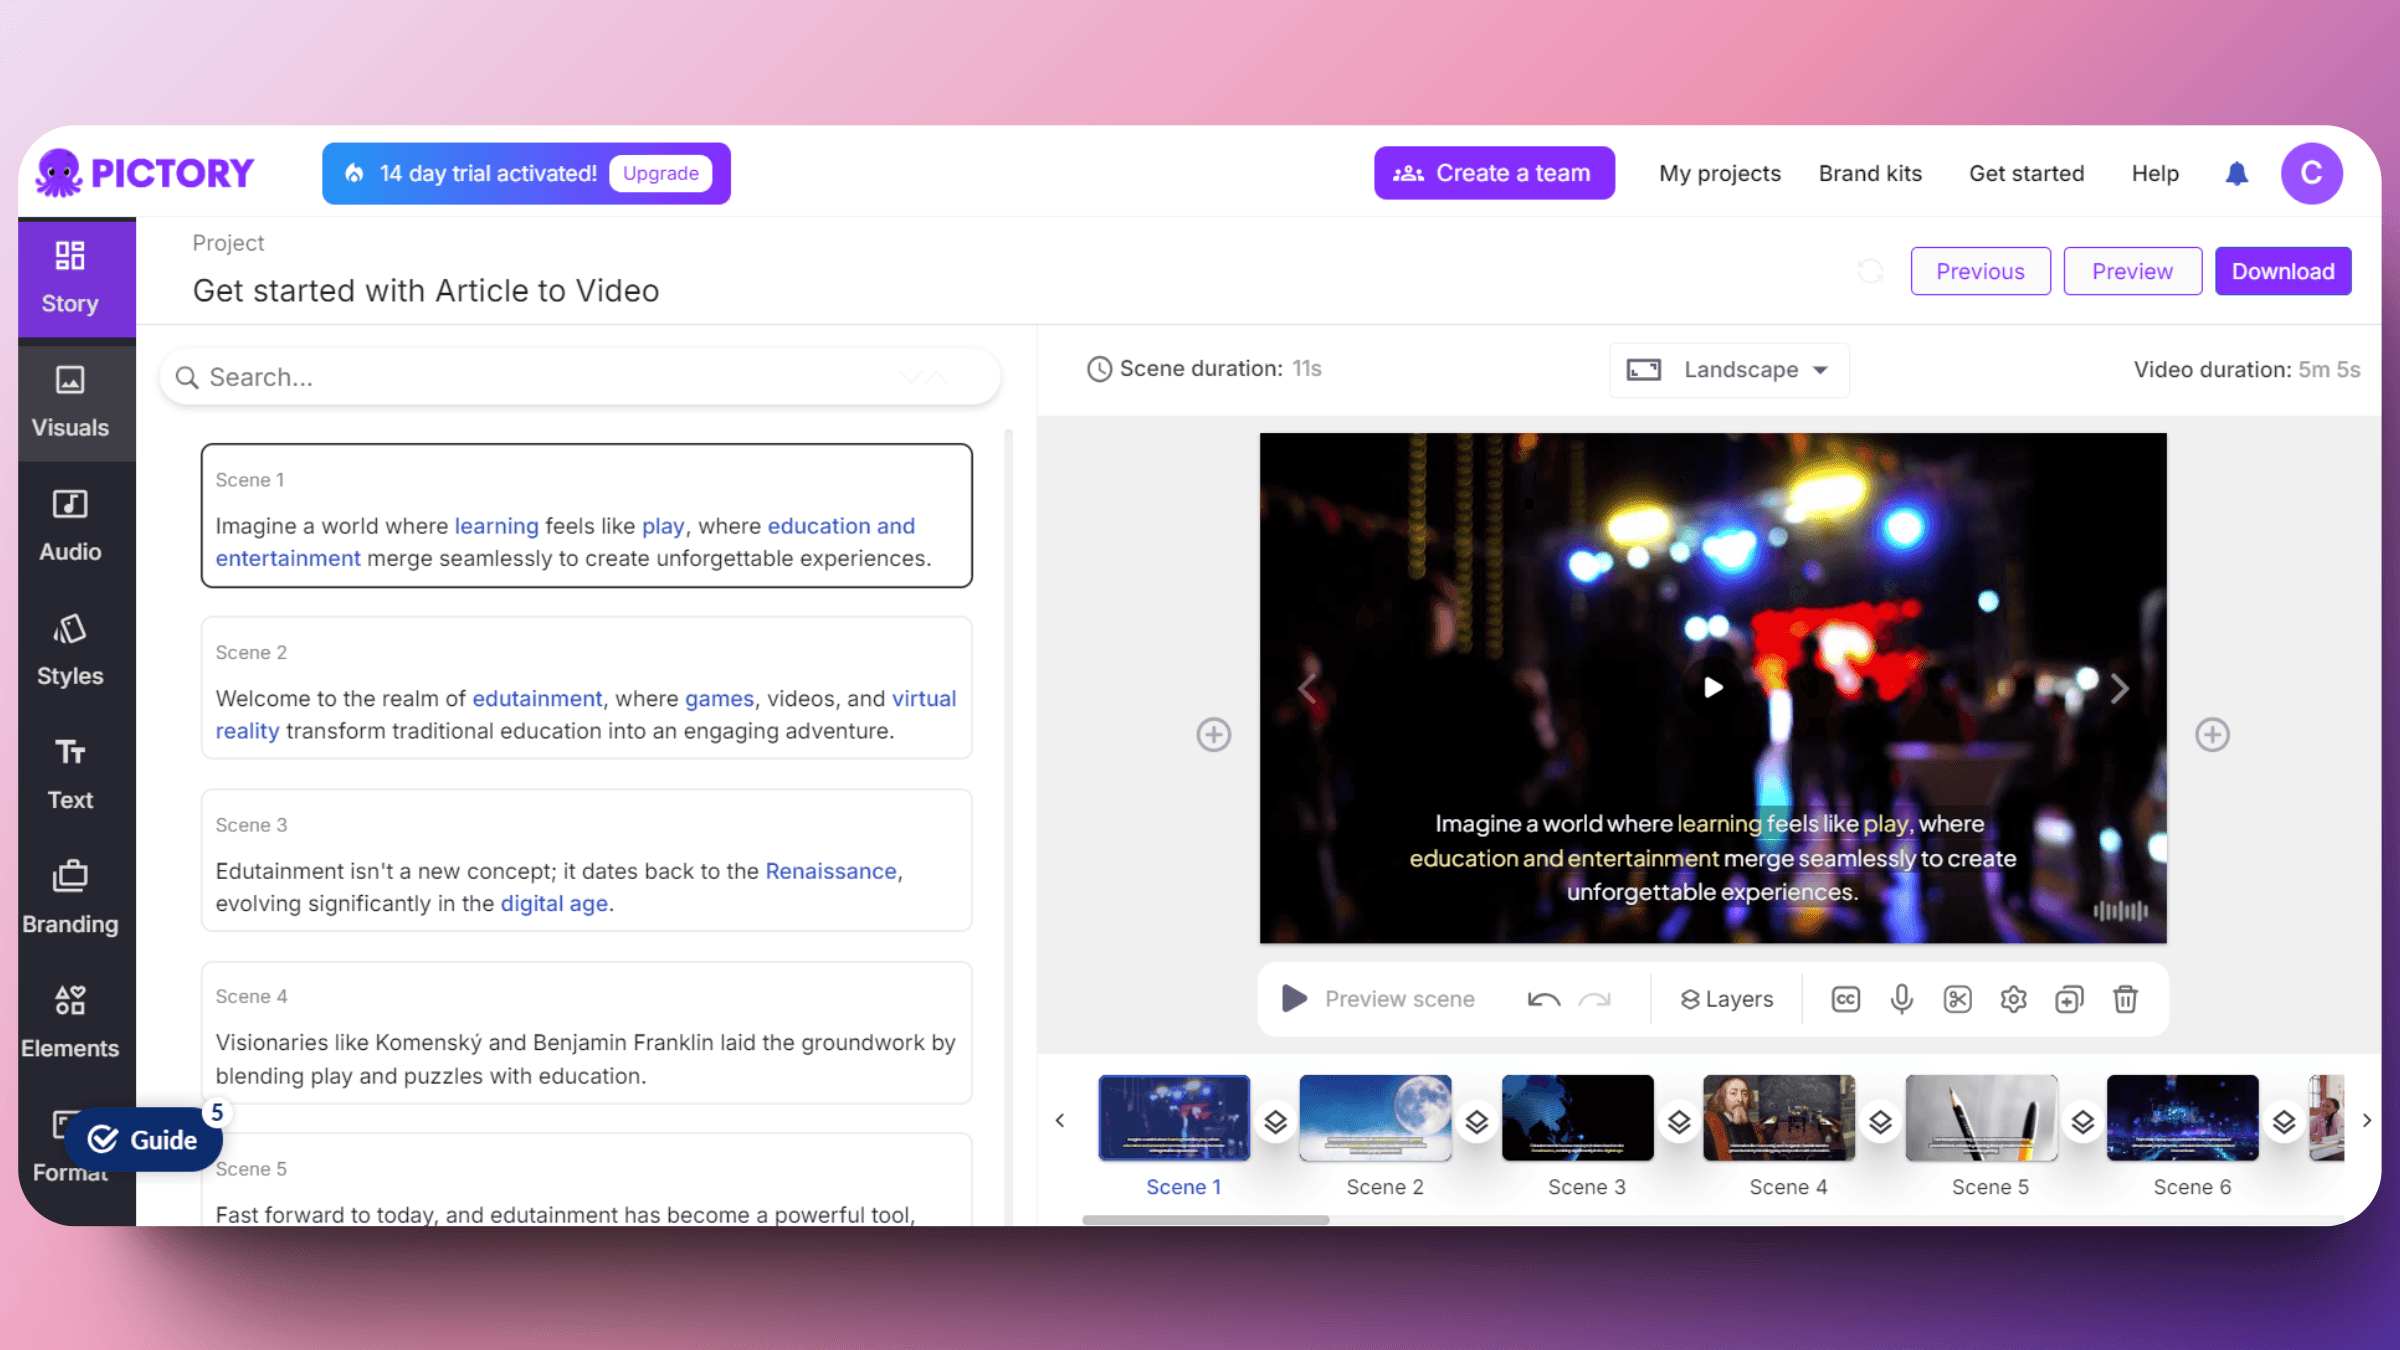Go to next visual with right chevron

click(x=2119, y=688)
